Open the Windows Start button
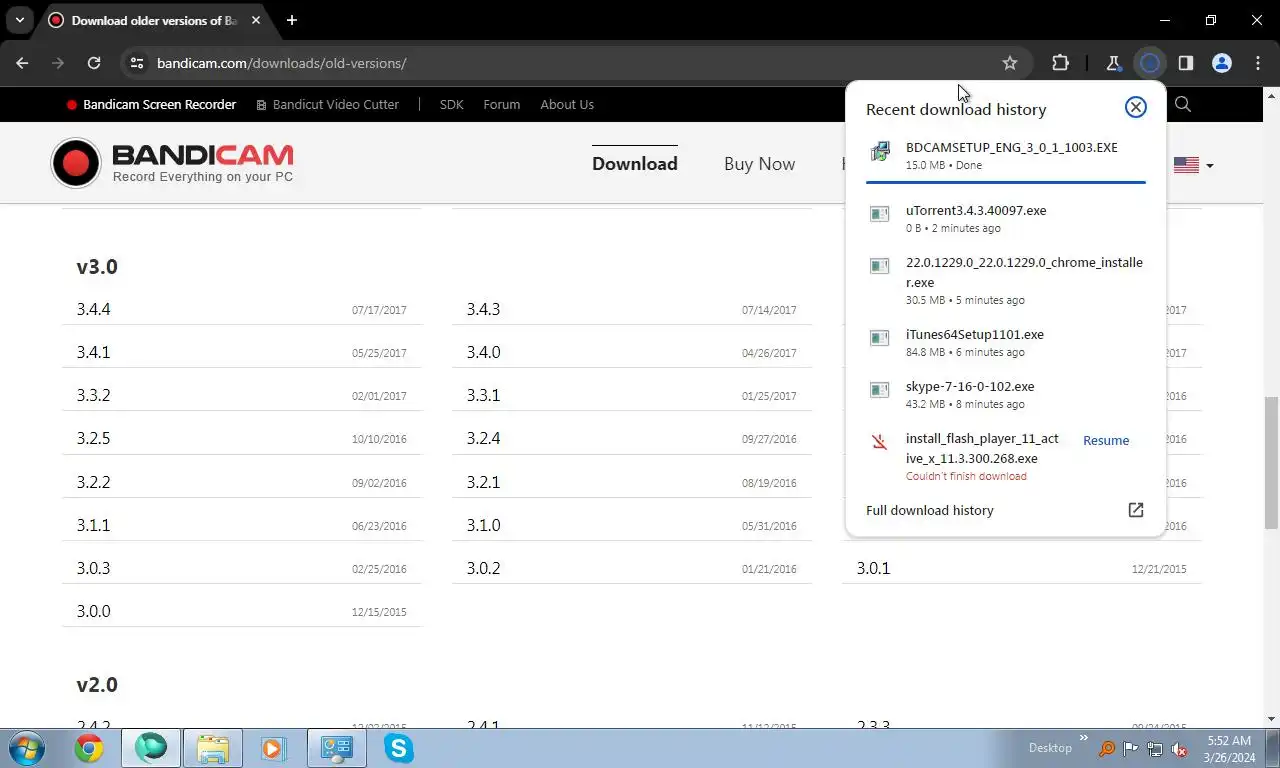 (x=25, y=748)
